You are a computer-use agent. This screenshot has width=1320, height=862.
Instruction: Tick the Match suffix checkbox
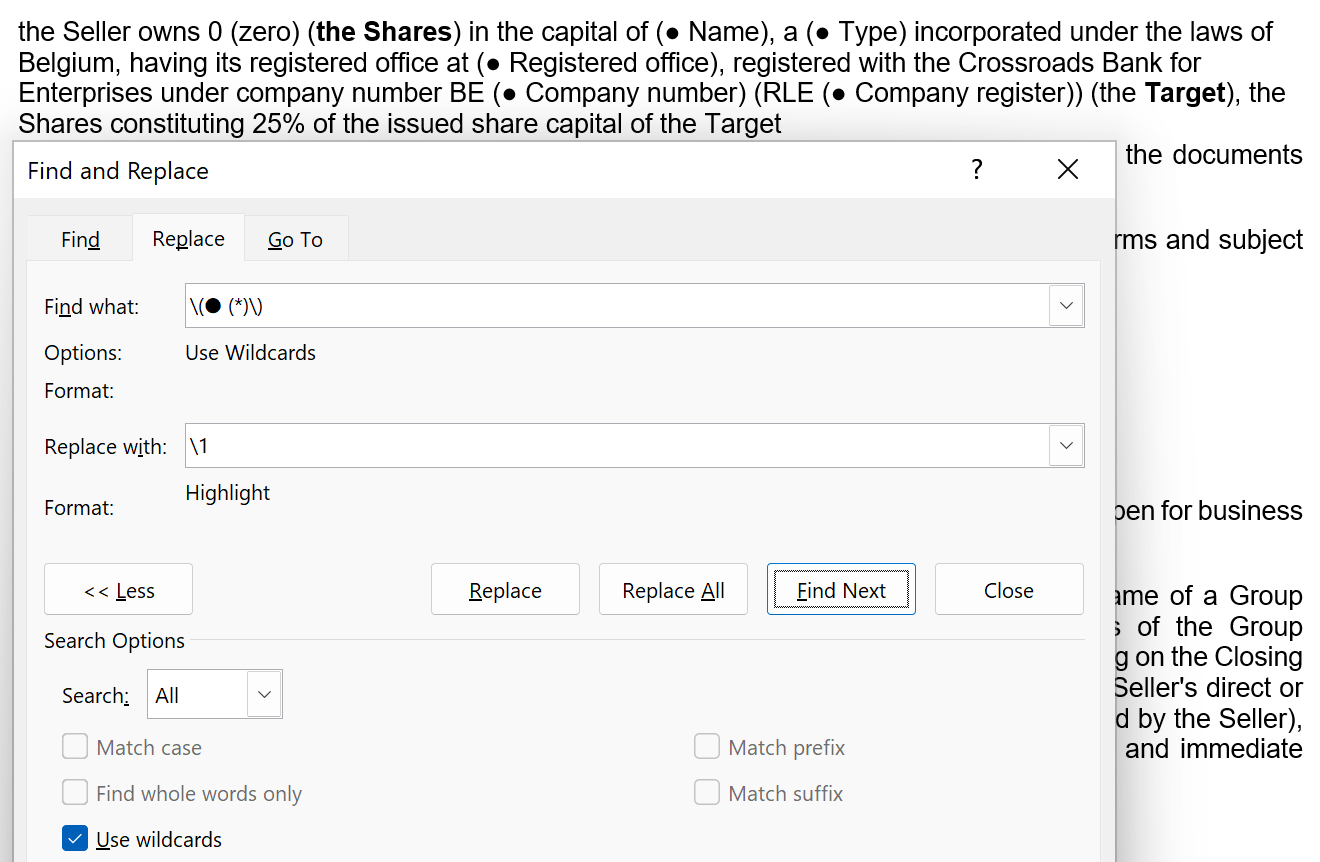pyautogui.click(x=707, y=793)
